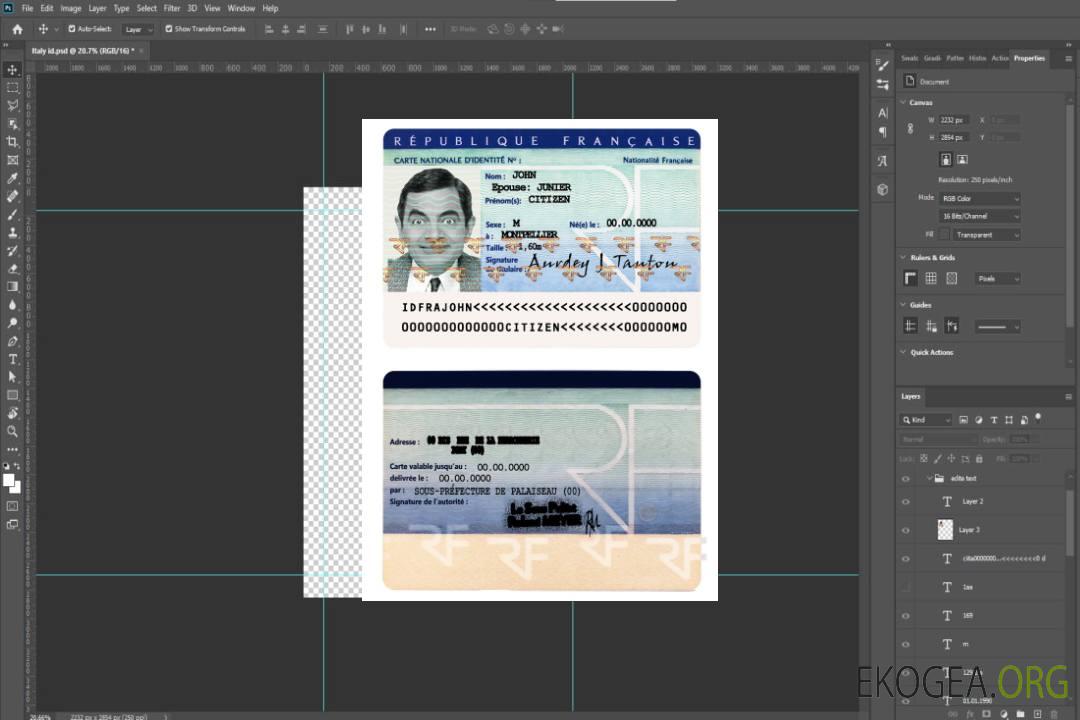Click the Home icon in options bar
Viewport: 1080px width, 720px height.
pyautogui.click(x=17, y=29)
